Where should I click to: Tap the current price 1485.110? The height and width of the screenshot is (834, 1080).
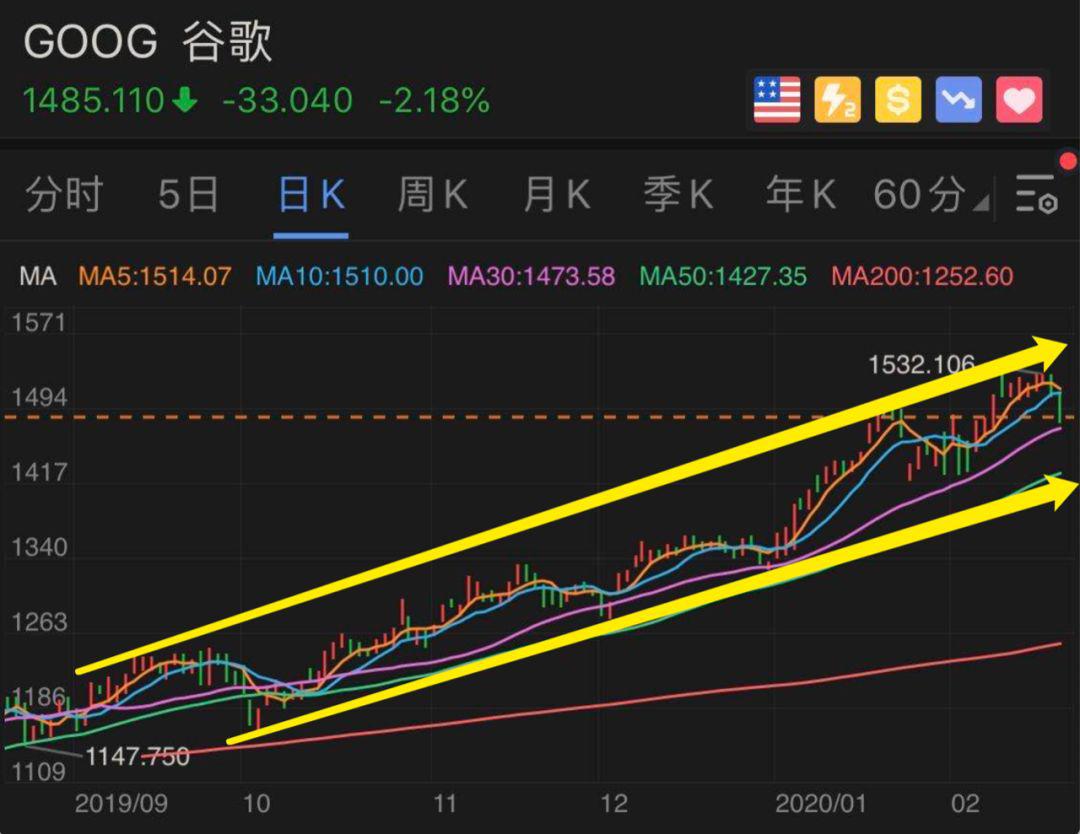94,101
